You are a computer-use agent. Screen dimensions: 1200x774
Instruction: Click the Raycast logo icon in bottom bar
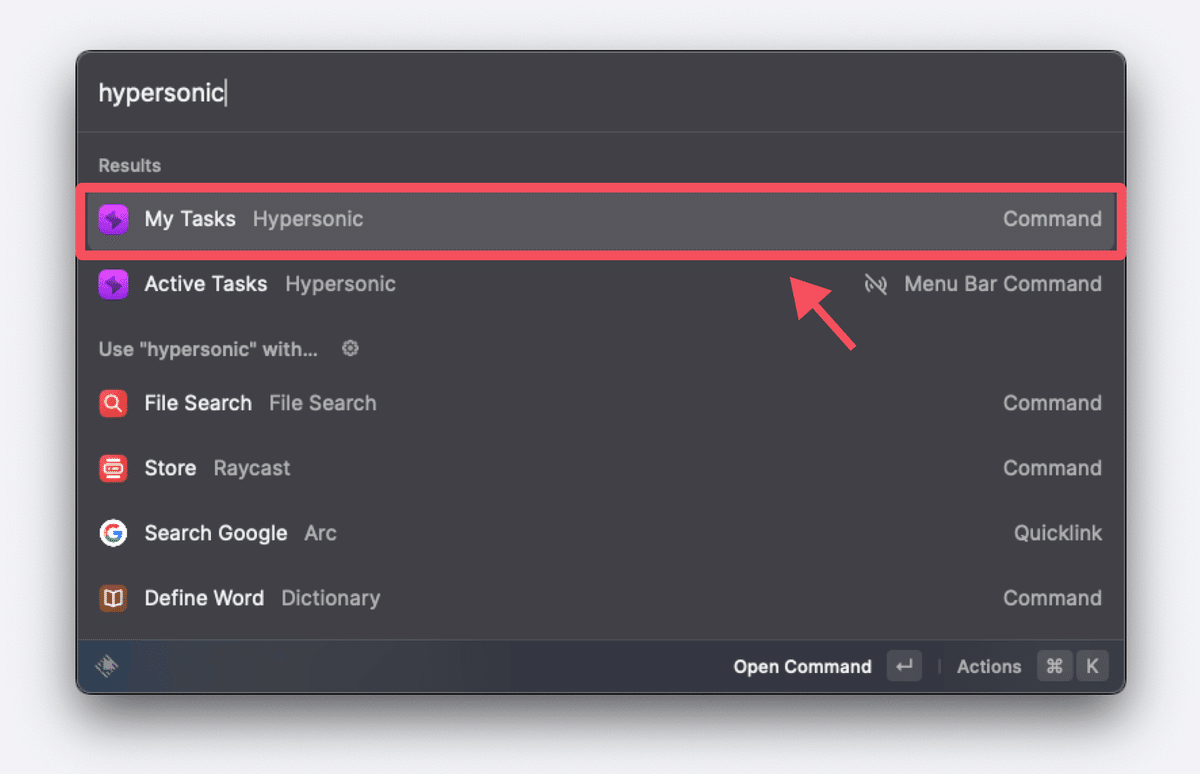pyautogui.click(x=108, y=666)
